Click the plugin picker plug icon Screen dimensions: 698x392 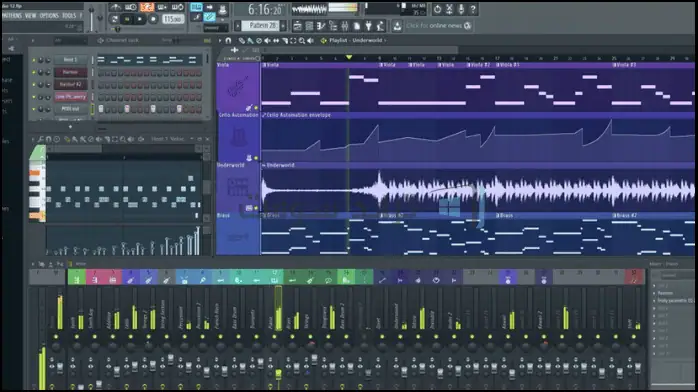[368, 26]
